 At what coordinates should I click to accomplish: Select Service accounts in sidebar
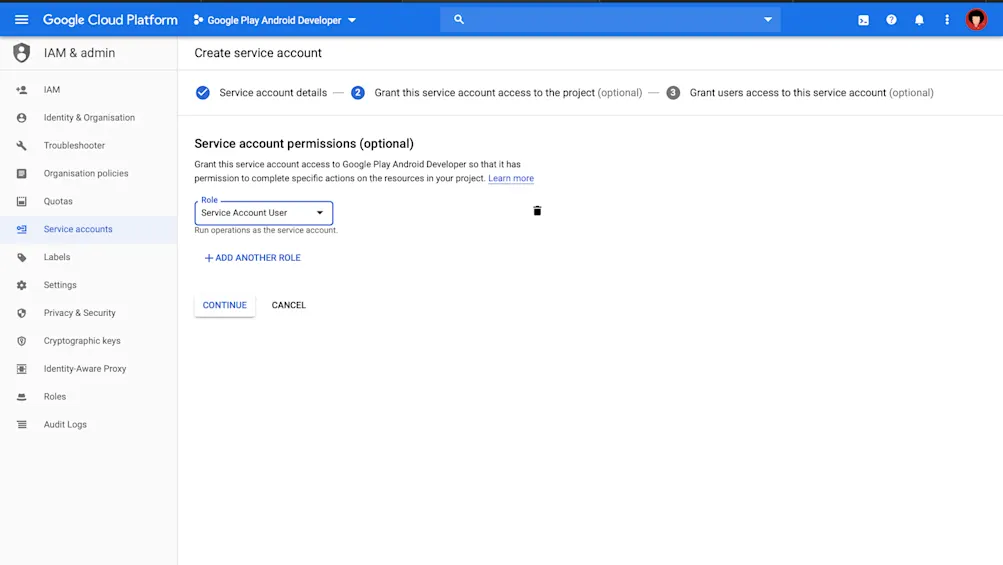88,229
